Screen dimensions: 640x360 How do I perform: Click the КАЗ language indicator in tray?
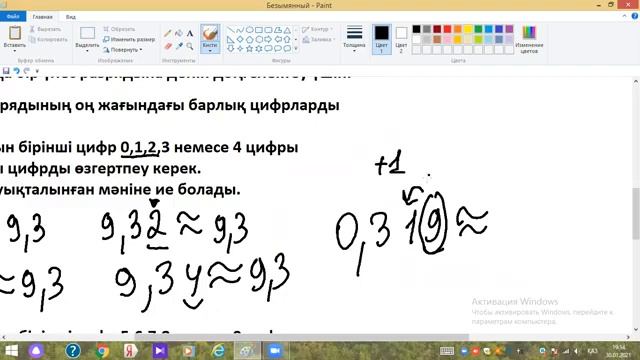point(592,351)
